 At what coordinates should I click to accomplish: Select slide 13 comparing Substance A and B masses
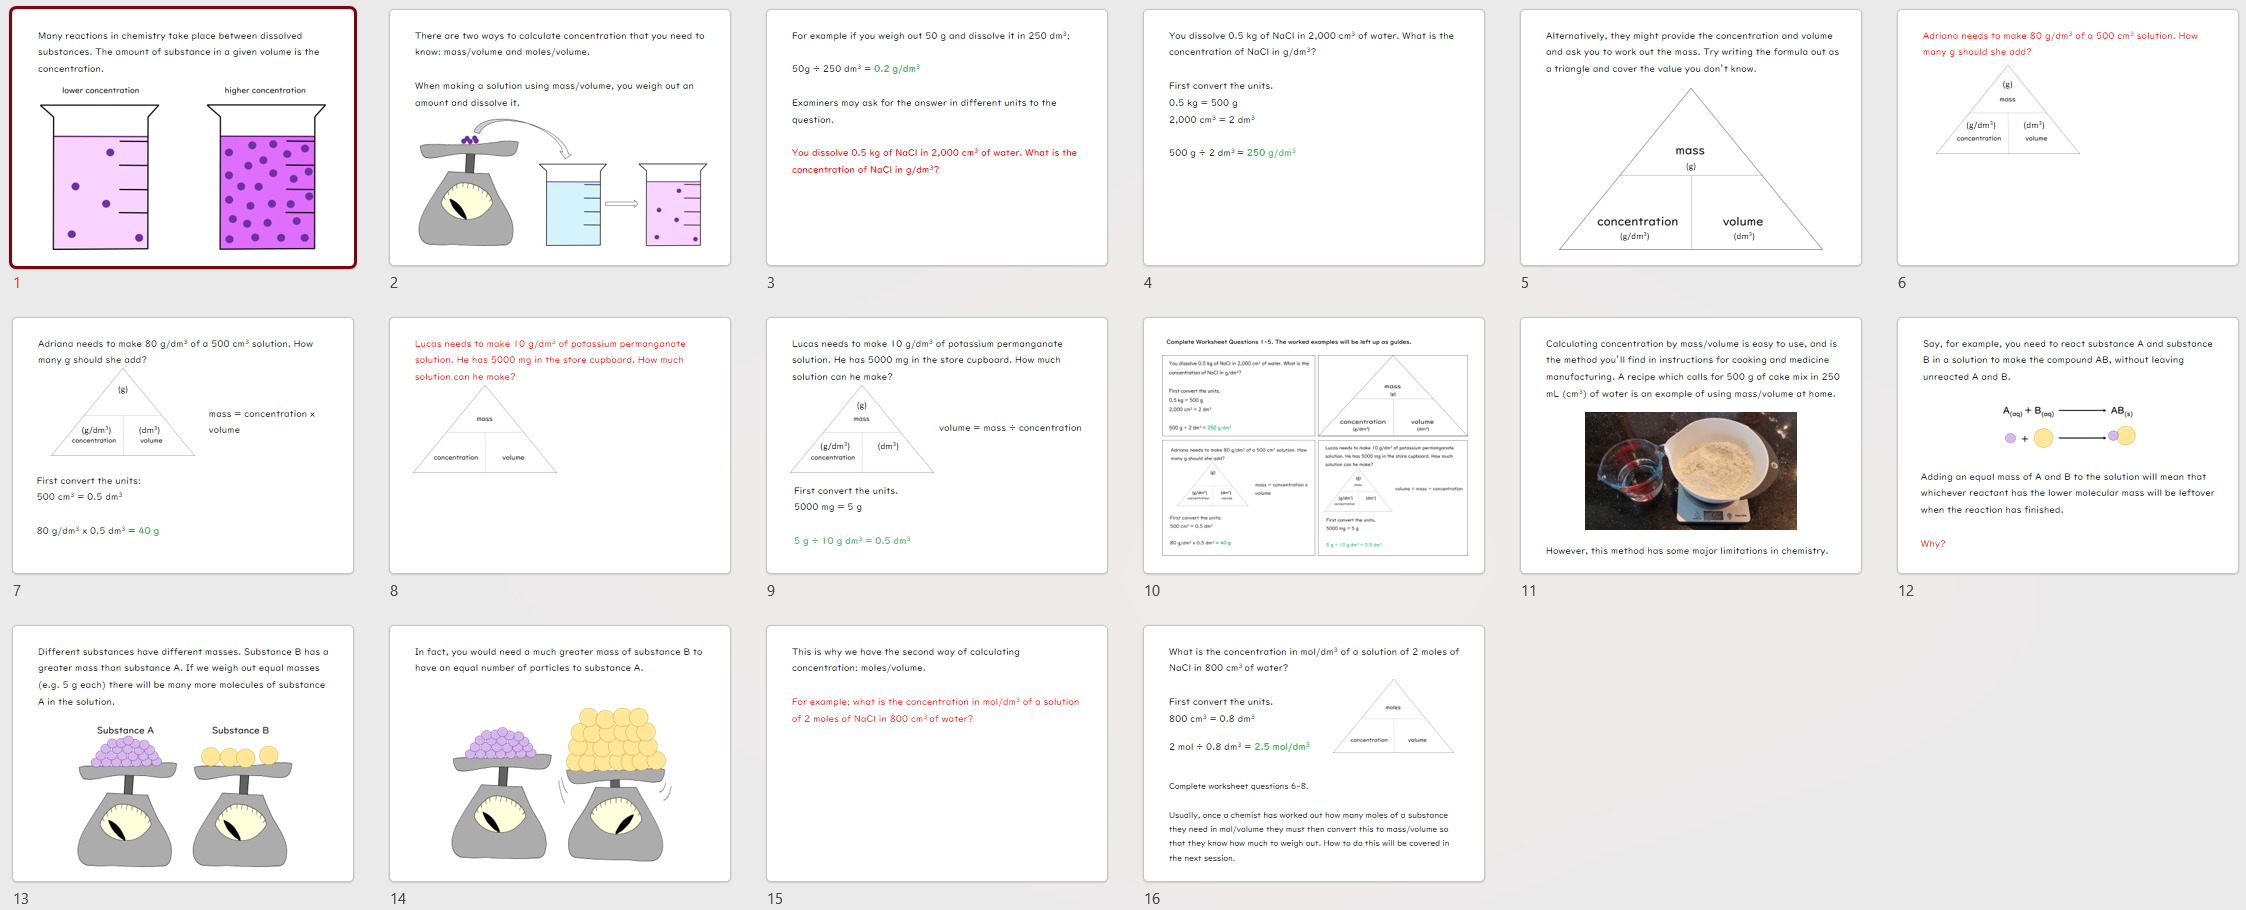point(185,753)
